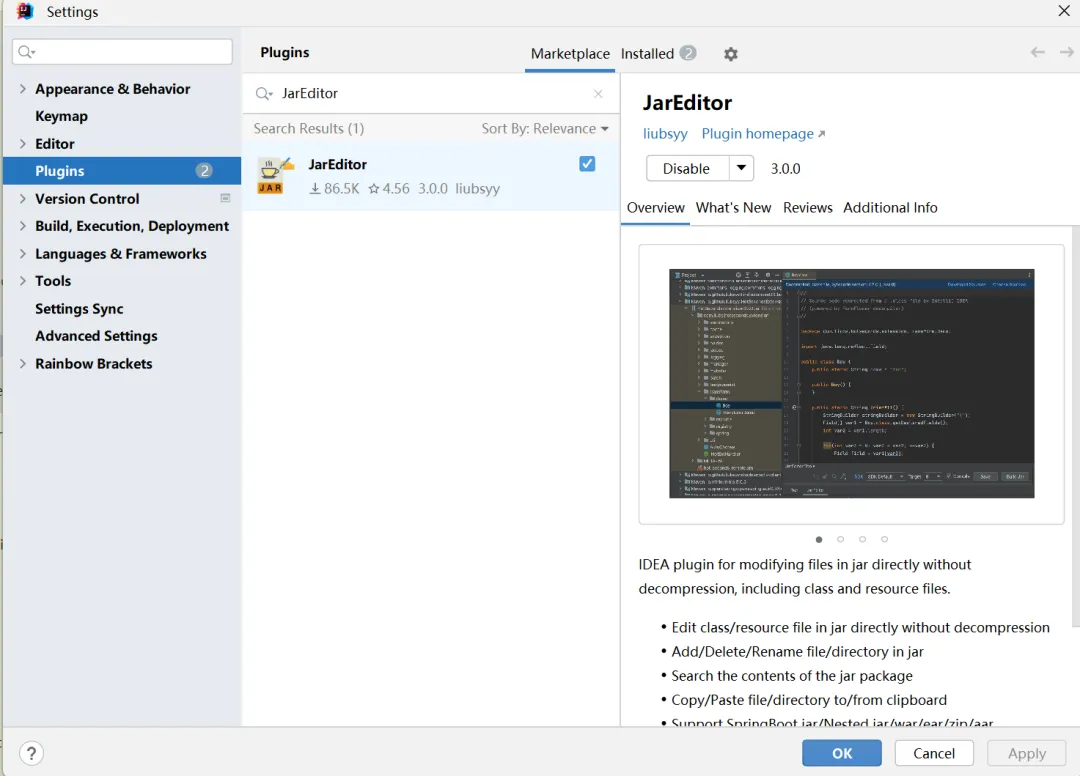This screenshot has width=1080, height=776.
Task: Click the IntelliJ IDEA logo in title bar
Action: (25, 11)
